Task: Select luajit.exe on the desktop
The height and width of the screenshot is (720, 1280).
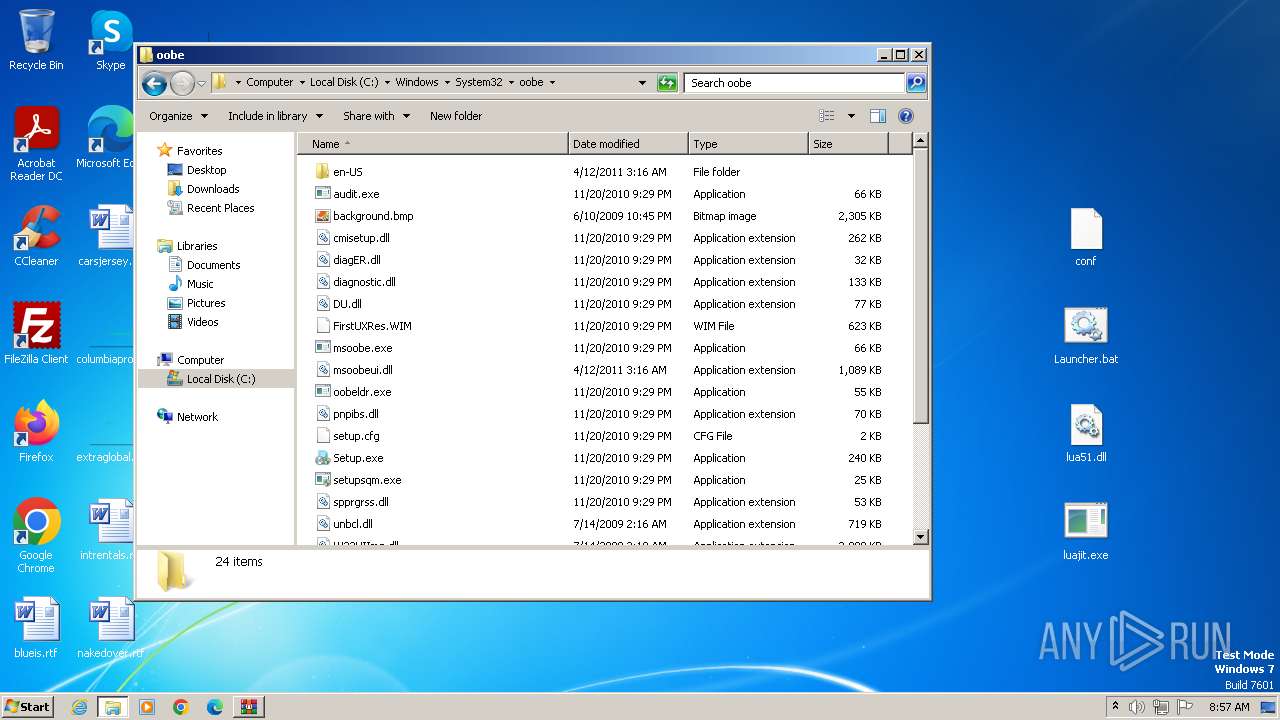Action: click(x=1086, y=532)
